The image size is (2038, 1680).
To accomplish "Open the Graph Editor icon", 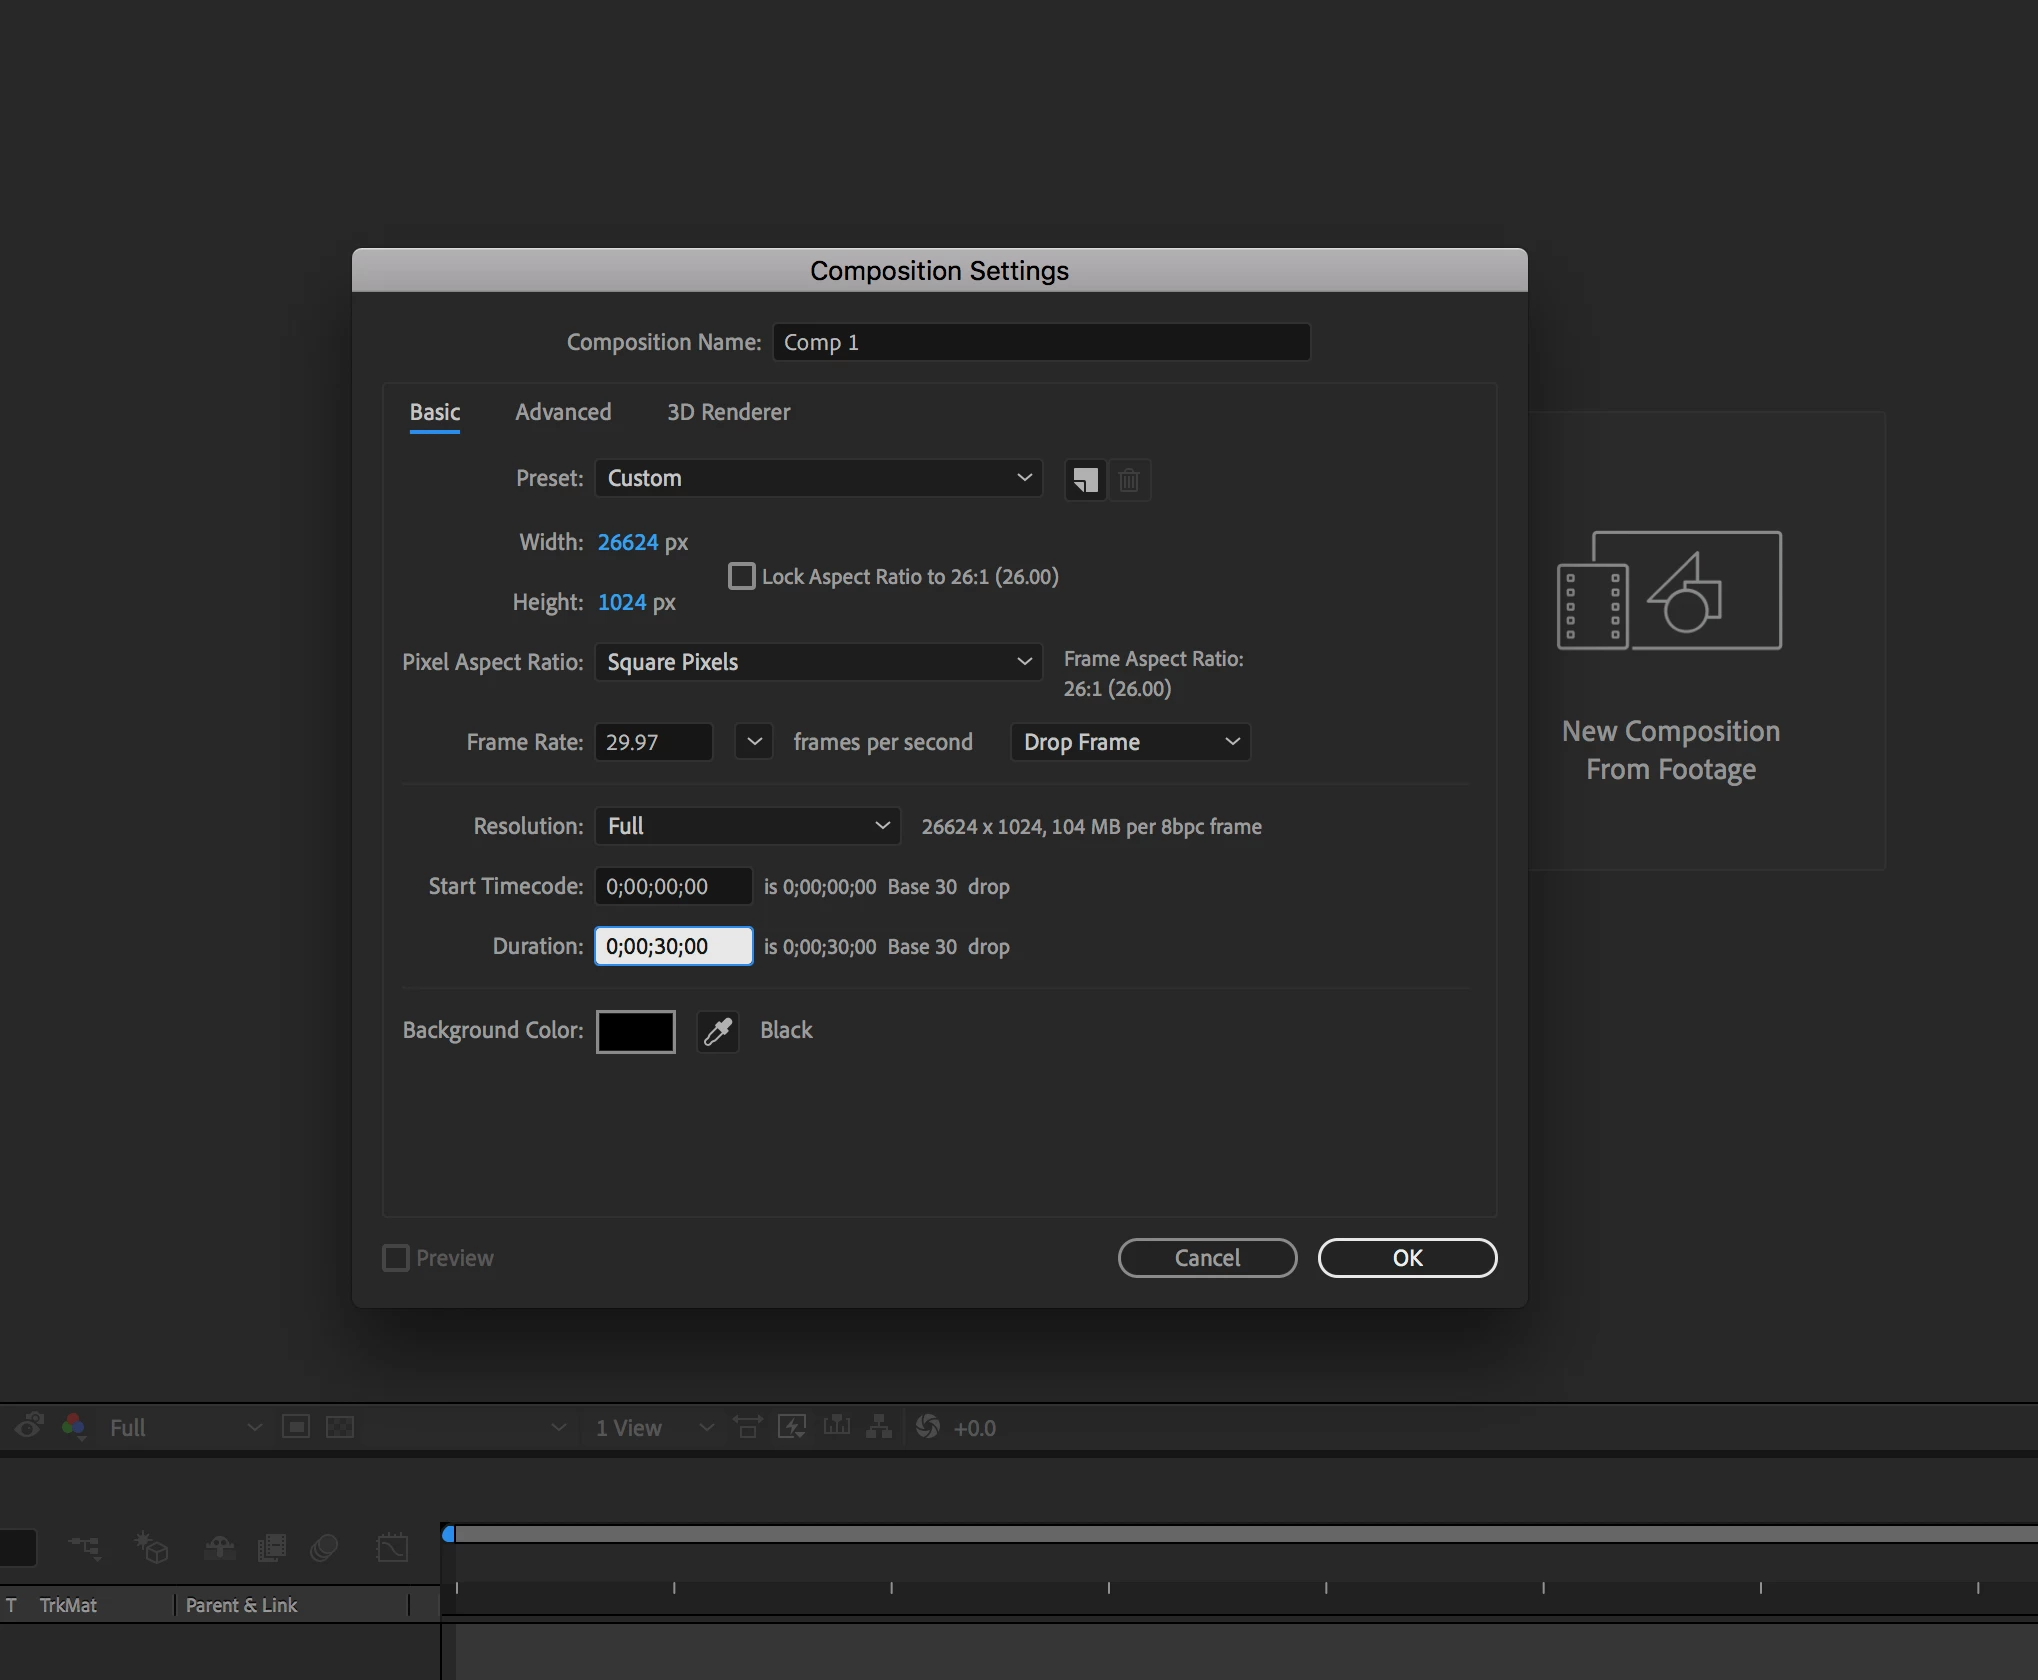I will pos(392,1548).
